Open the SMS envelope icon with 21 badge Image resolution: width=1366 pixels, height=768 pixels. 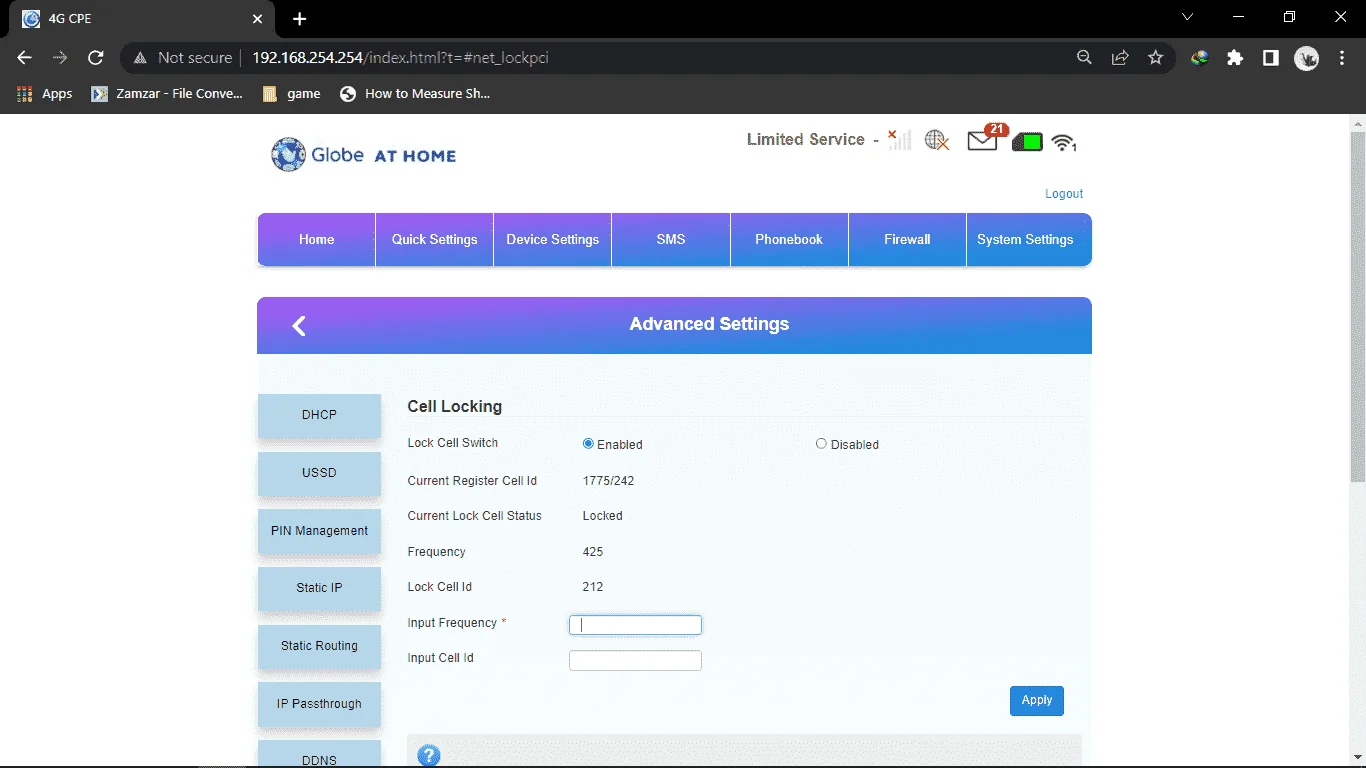pyautogui.click(x=985, y=139)
